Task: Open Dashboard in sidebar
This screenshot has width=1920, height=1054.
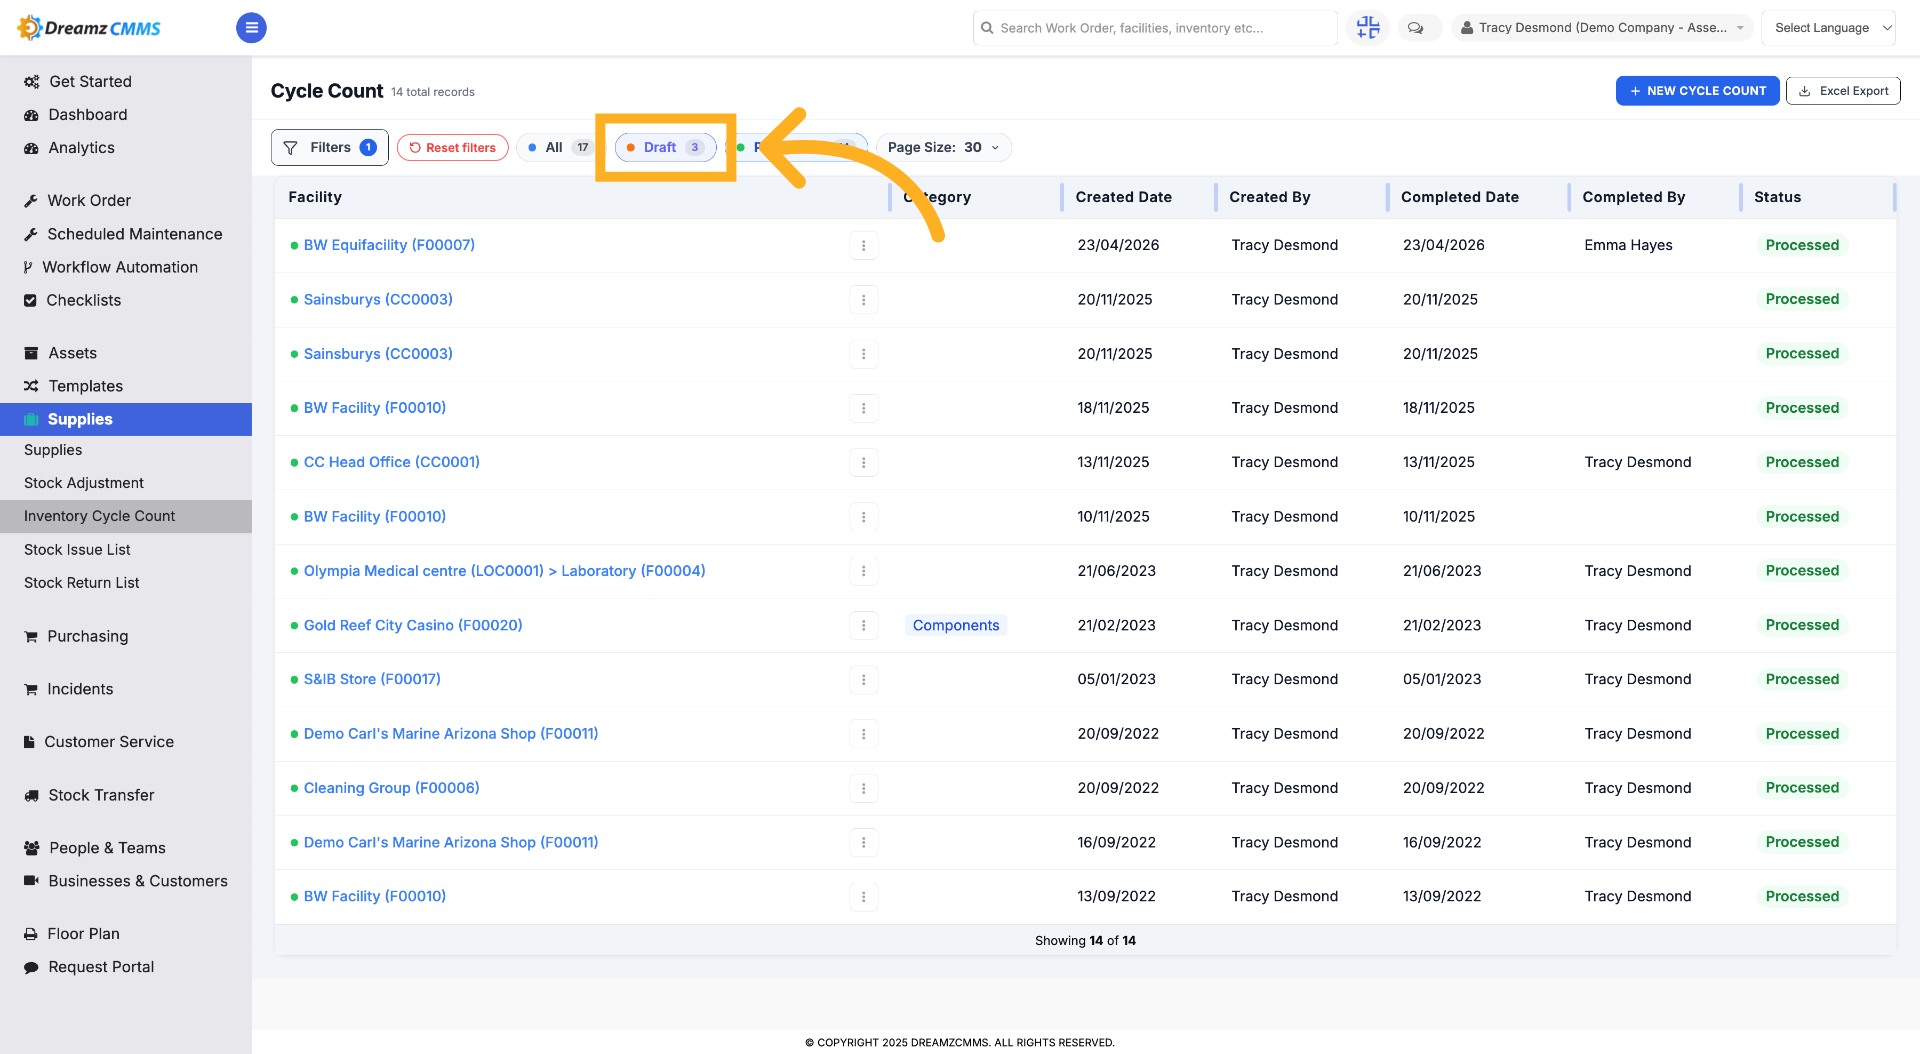Action: click(x=88, y=115)
